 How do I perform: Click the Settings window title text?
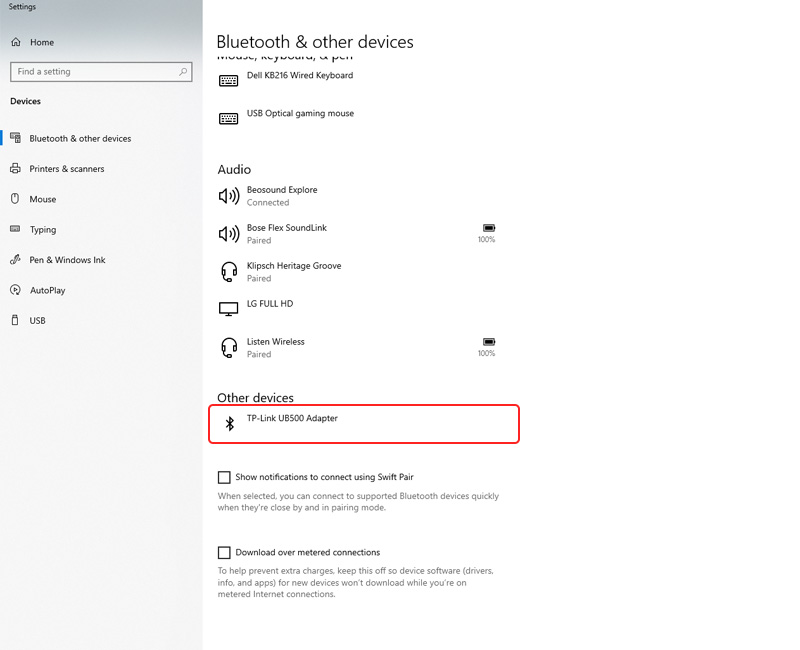coord(22,7)
